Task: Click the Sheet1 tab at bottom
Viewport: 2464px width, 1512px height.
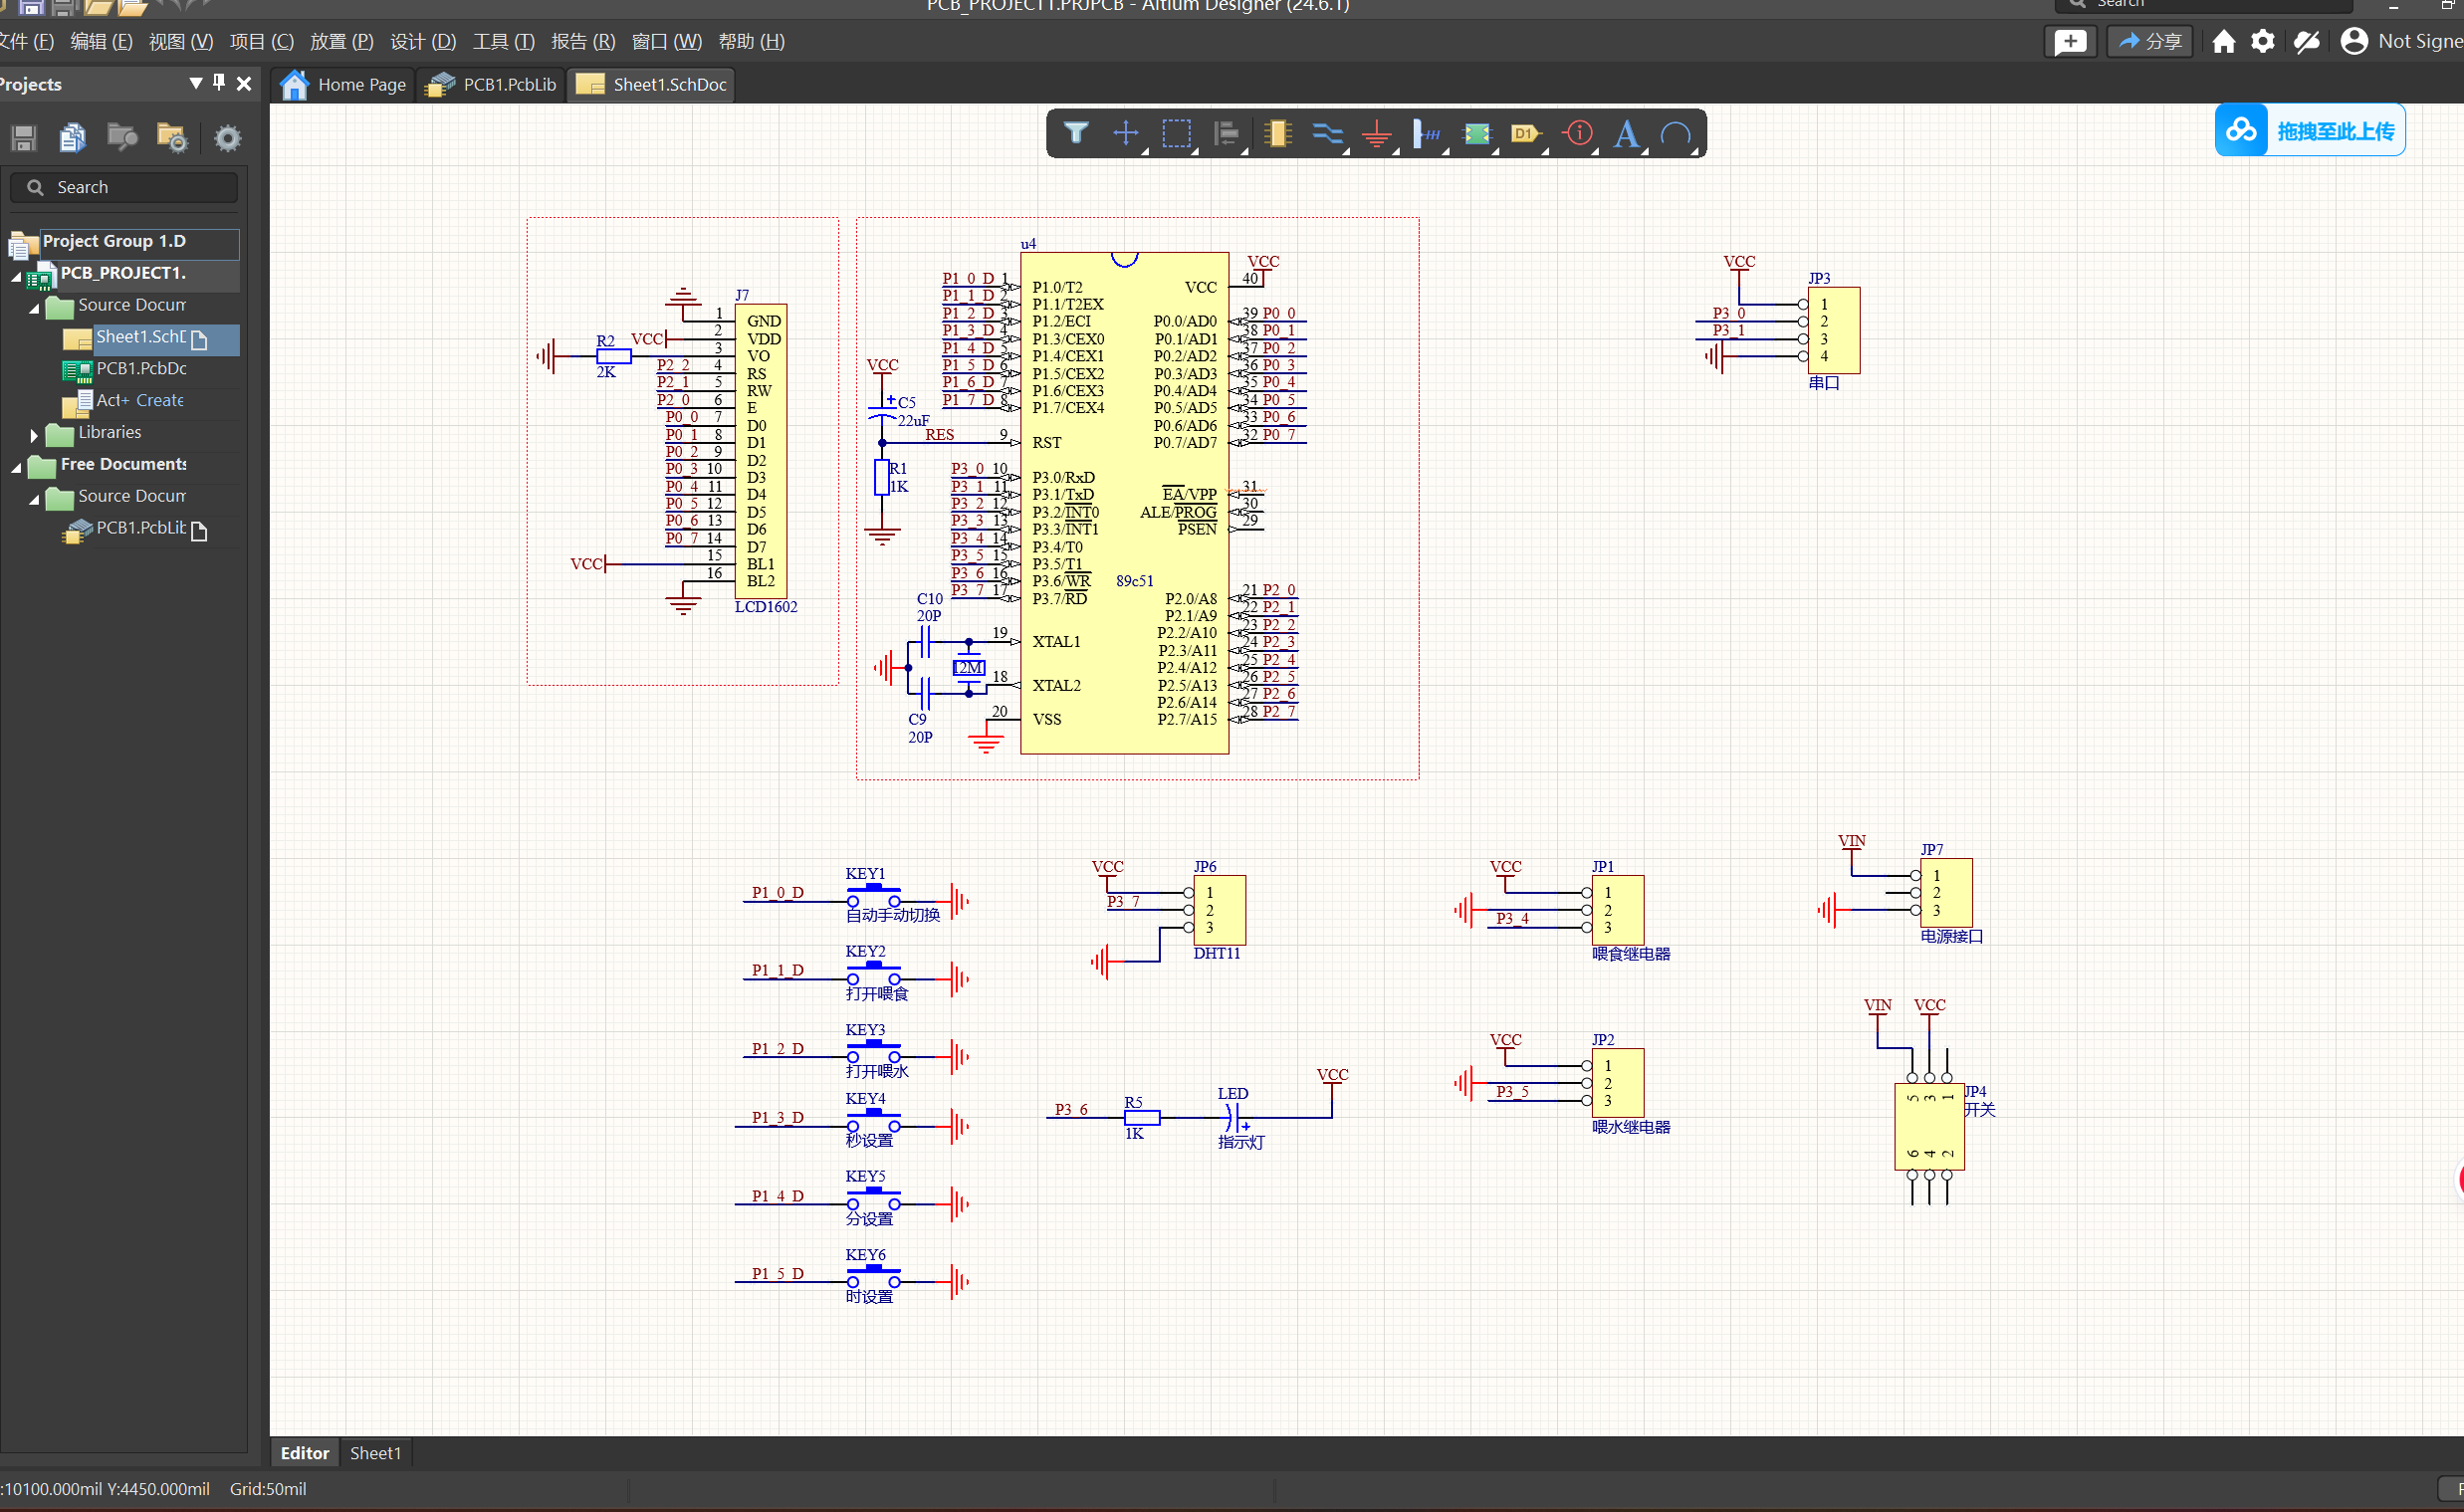Action: (375, 1453)
